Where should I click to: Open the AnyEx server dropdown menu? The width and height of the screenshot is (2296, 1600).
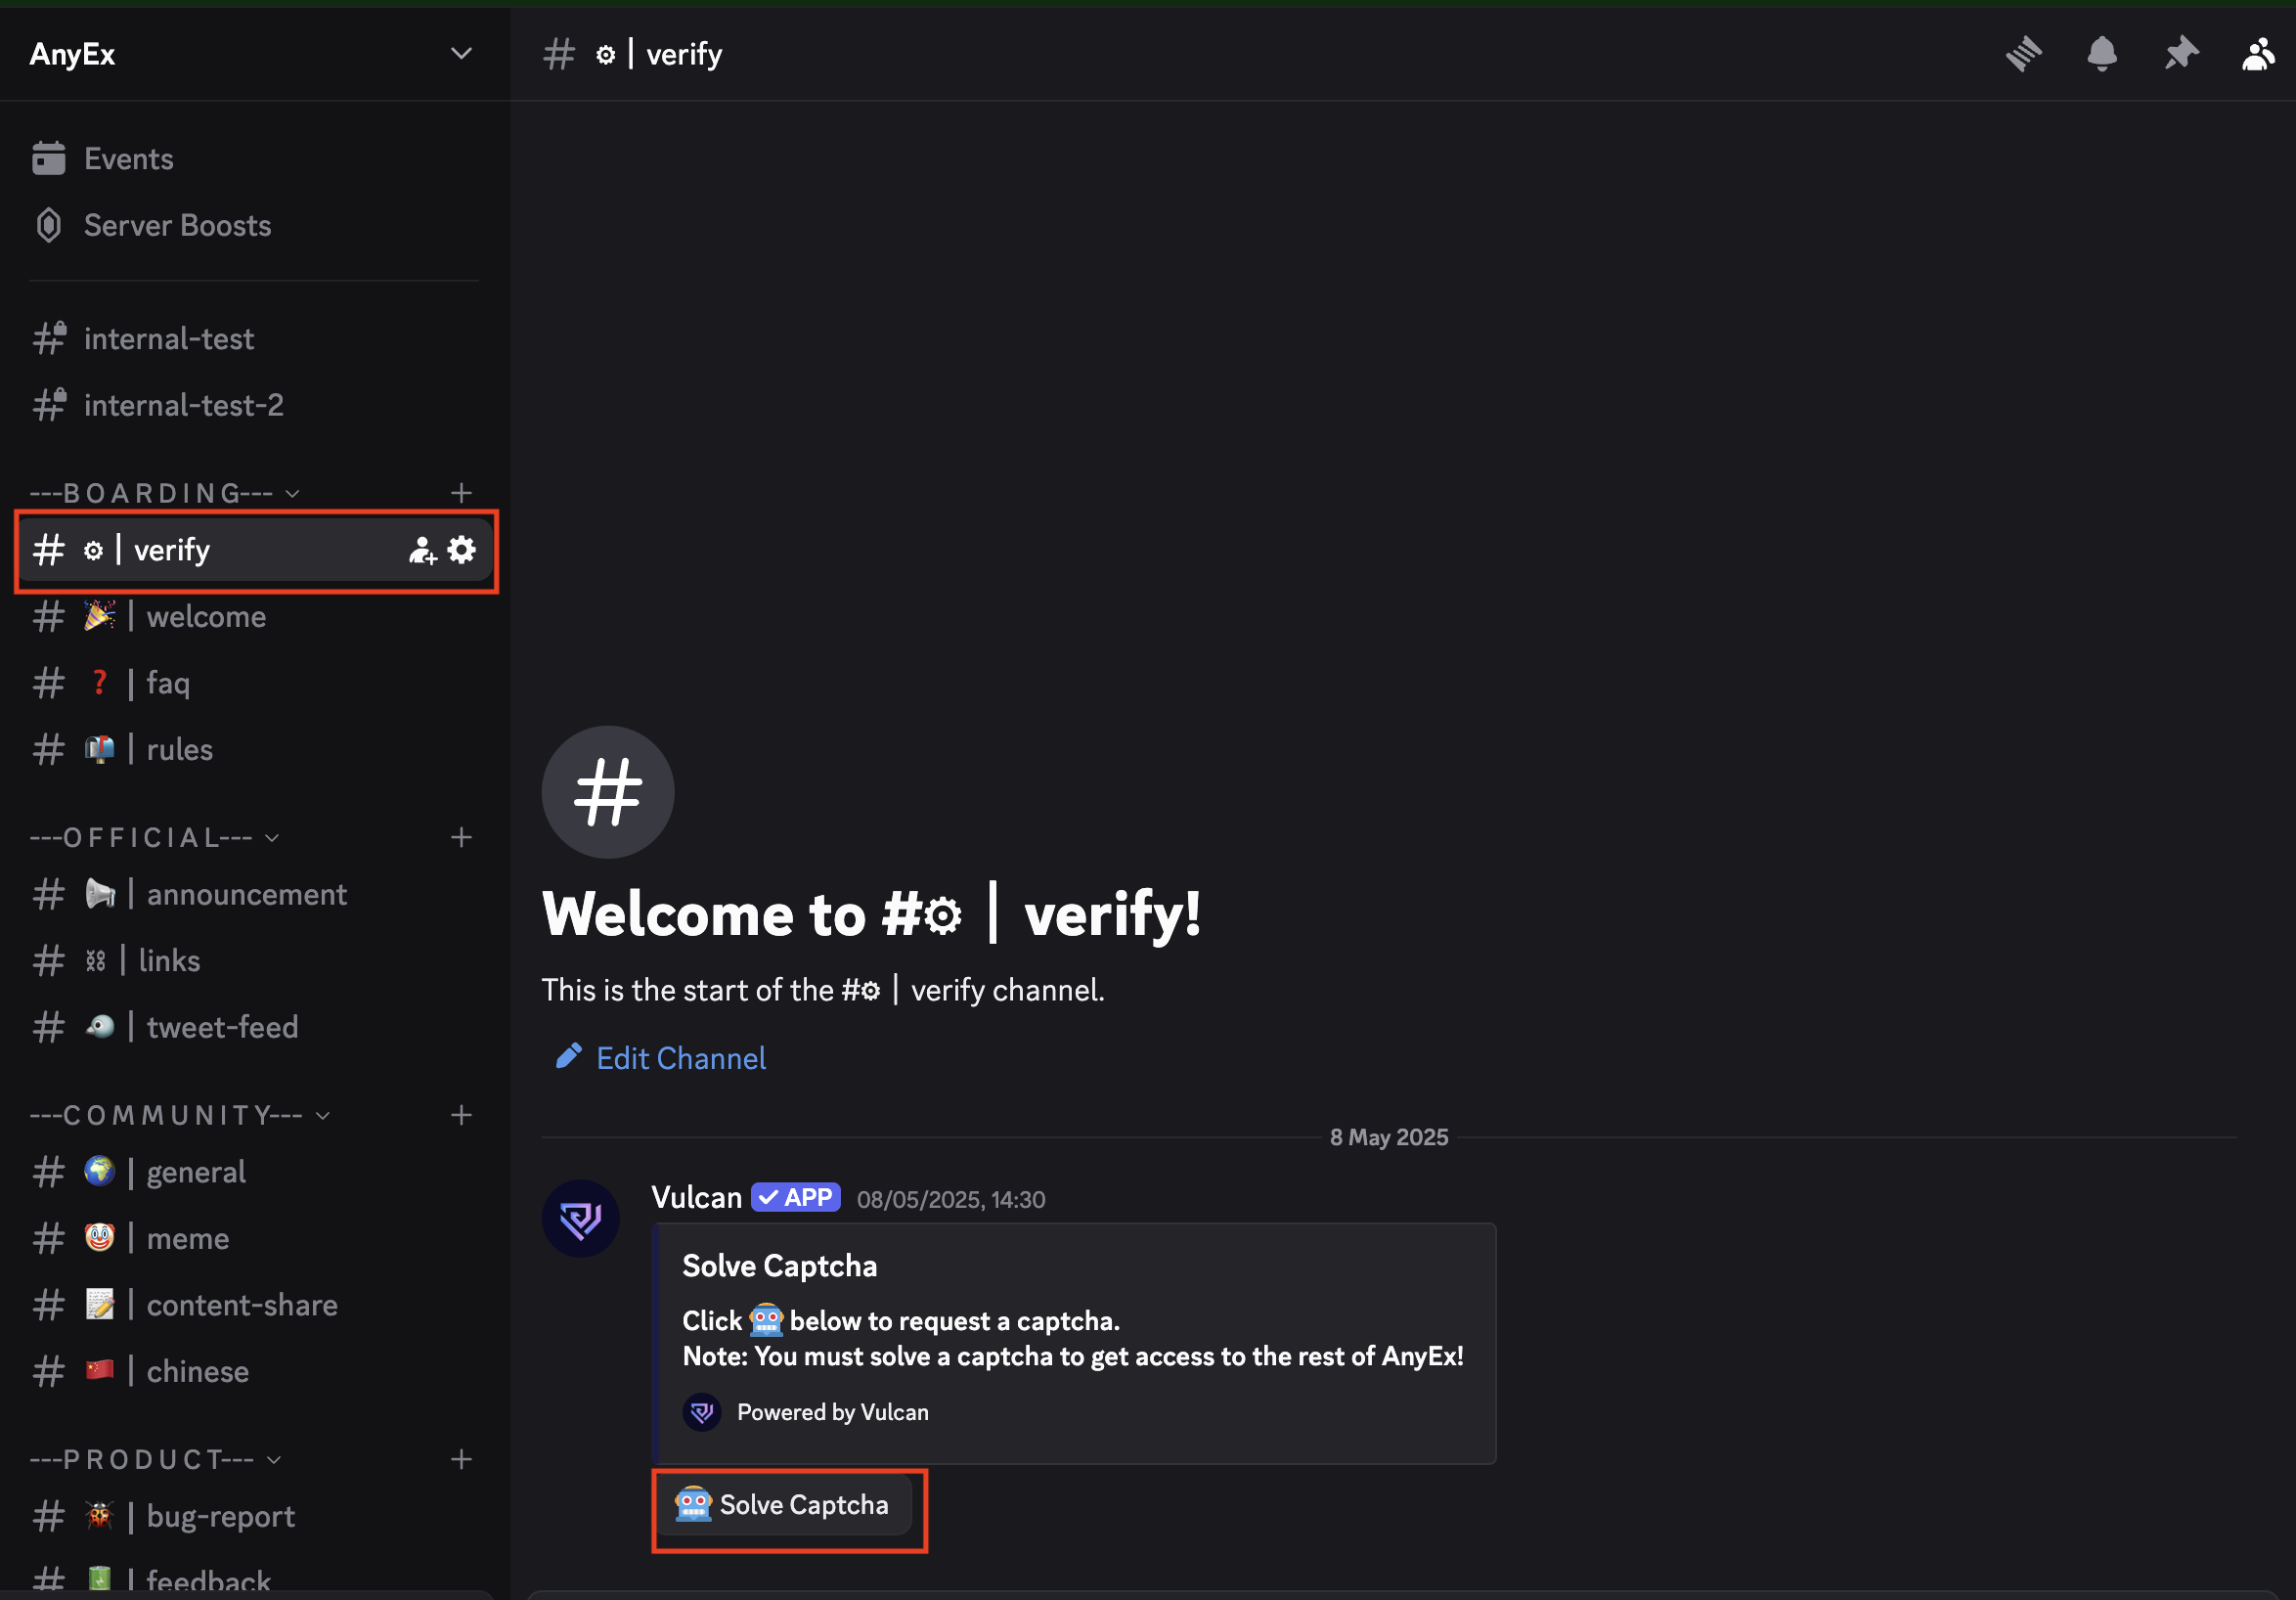pos(461,54)
